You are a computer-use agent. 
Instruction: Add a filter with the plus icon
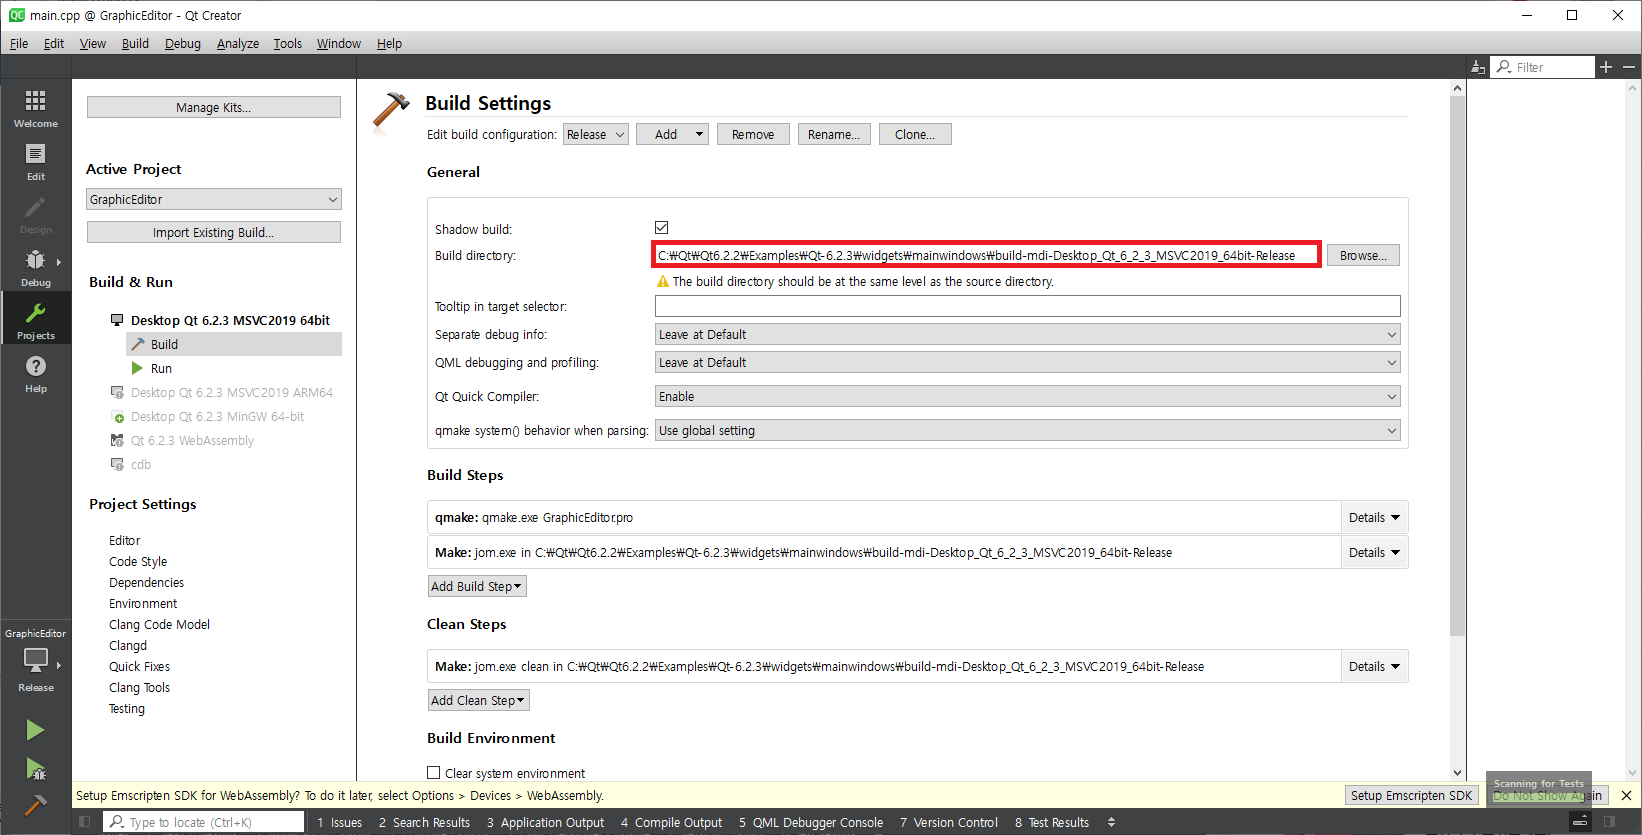pos(1606,67)
